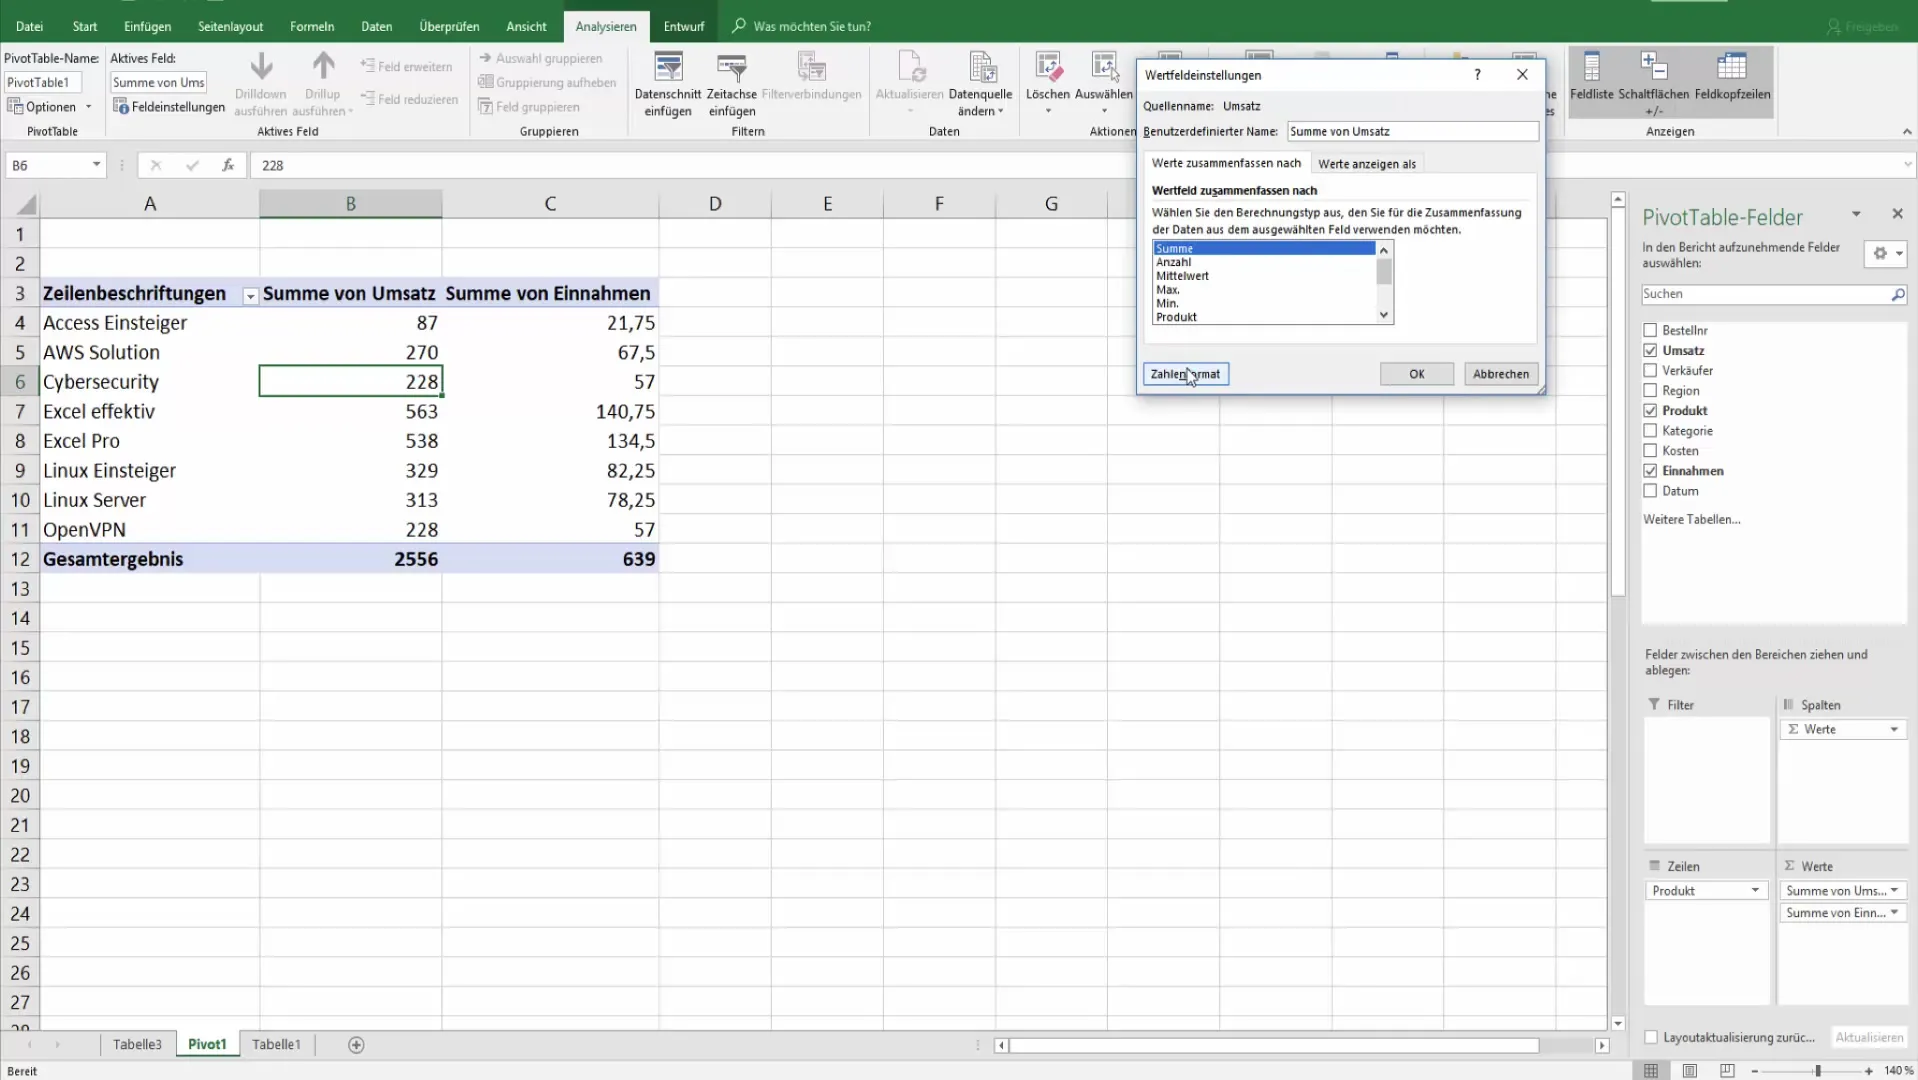Click Feld reduzieren icon
The height and width of the screenshot is (1080, 1918).
(x=368, y=99)
